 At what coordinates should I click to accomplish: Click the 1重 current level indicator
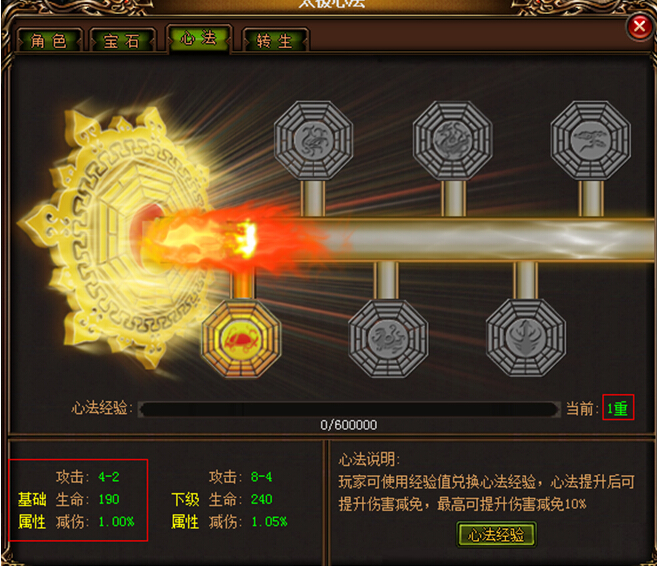[618, 407]
